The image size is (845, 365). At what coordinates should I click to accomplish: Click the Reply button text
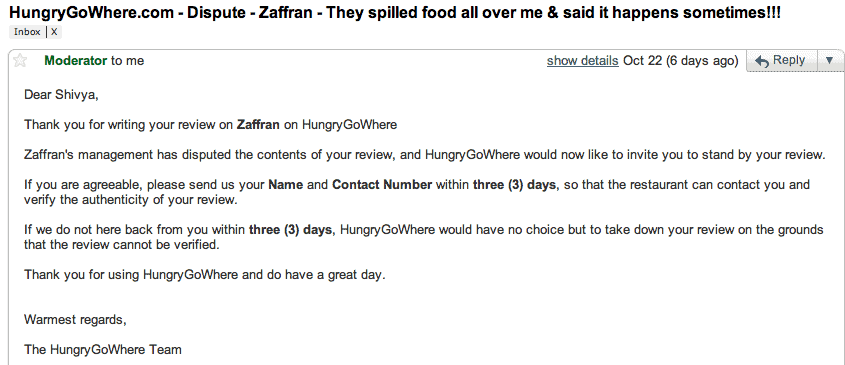[788, 60]
